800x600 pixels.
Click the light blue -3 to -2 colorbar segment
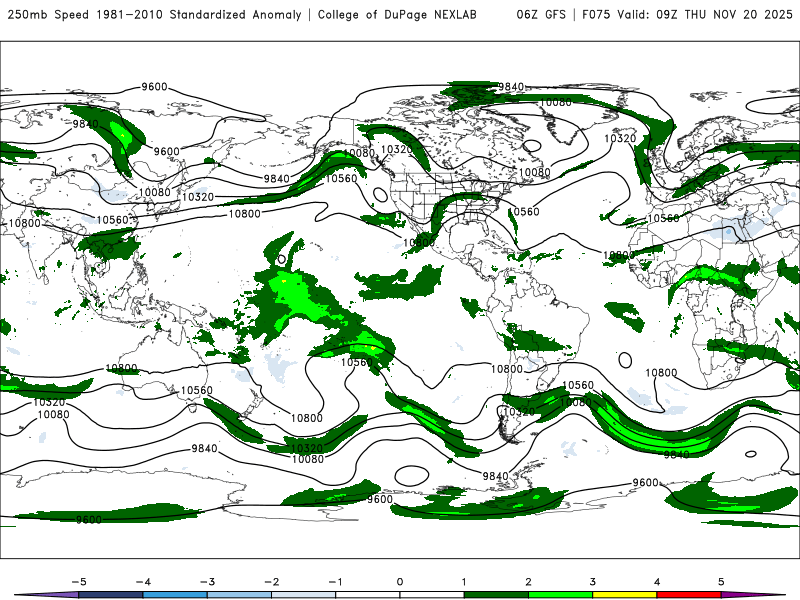[239, 595]
